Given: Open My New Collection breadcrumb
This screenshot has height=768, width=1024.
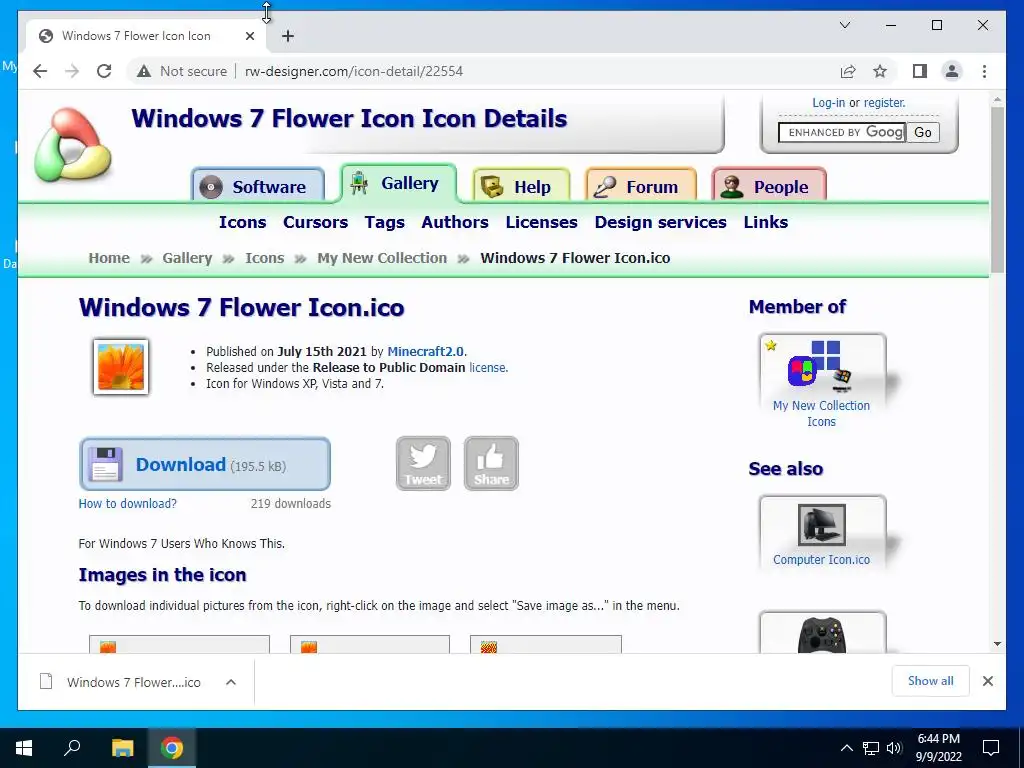Looking at the screenshot, I should pyautogui.click(x=382, y=258).
